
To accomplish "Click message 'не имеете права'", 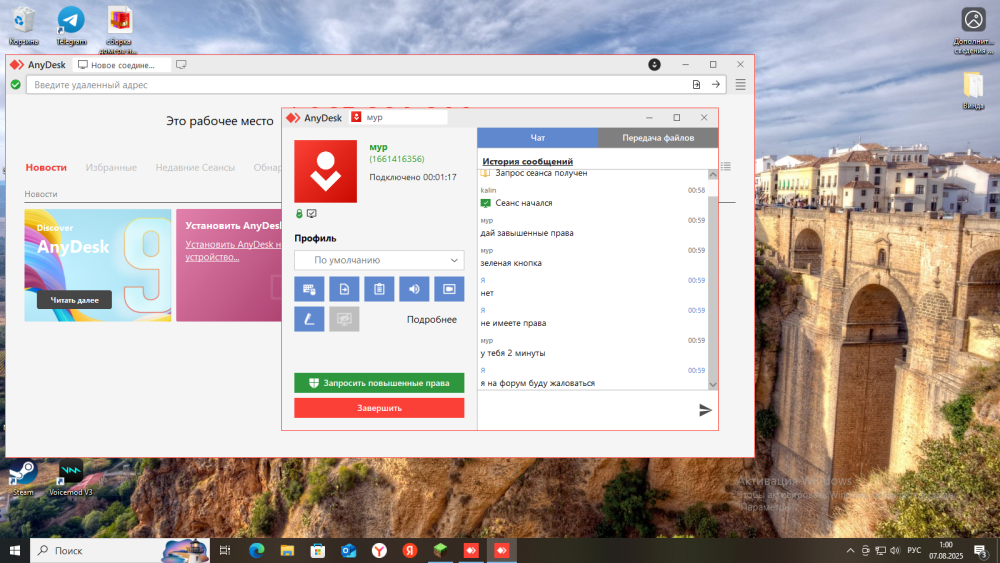I will coord(513,323).
